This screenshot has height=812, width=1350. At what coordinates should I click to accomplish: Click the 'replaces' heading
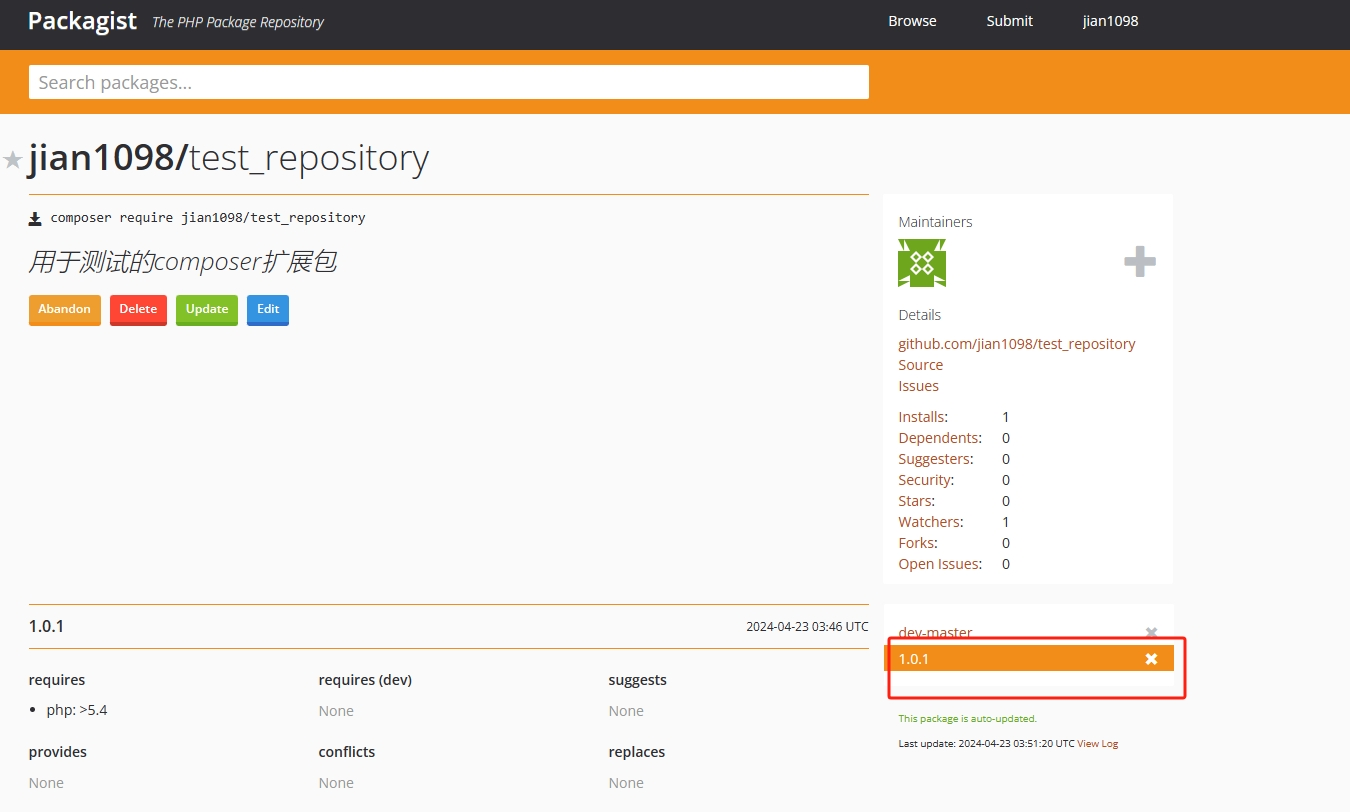(x=637, y=752)
